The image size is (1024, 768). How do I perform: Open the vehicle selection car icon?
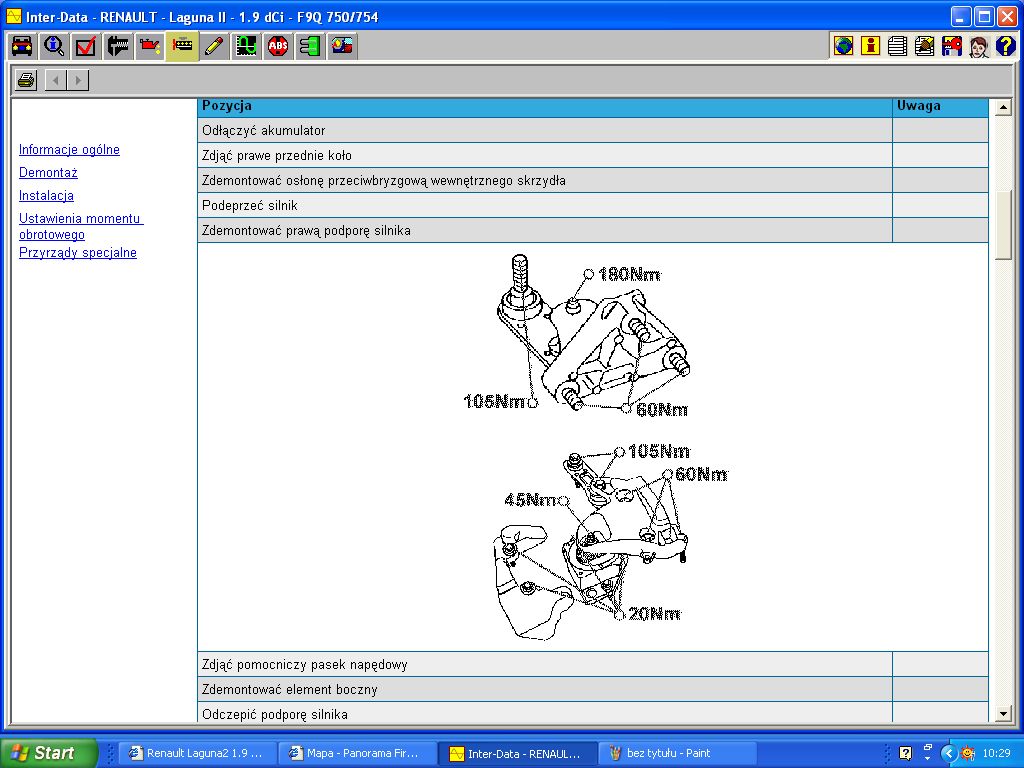coord(22,46)
